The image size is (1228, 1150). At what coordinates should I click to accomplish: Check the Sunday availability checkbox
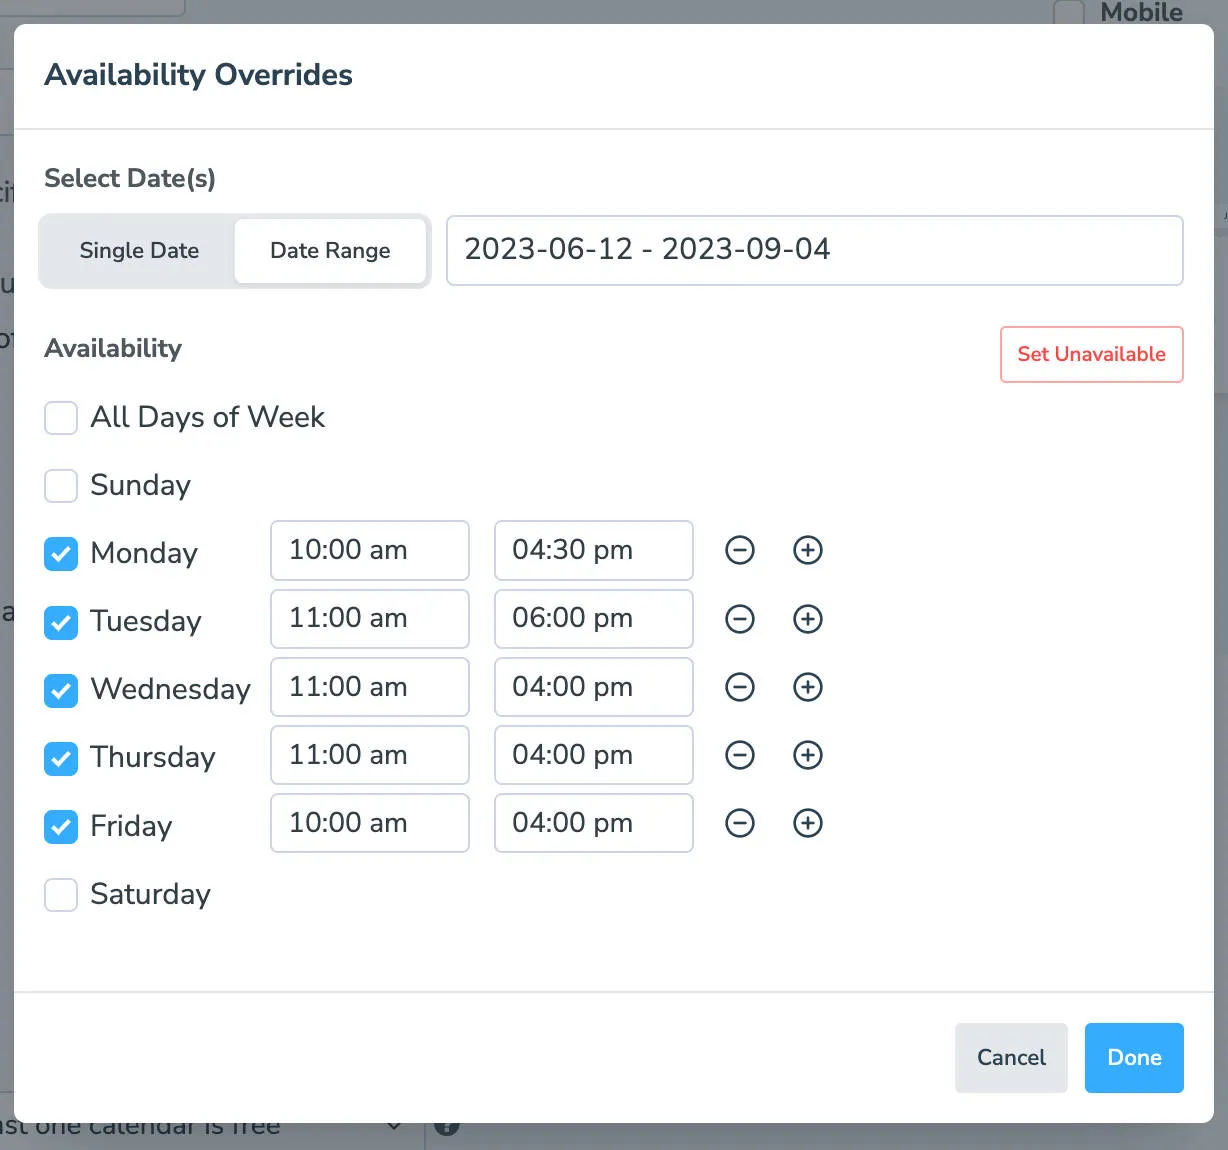tap(61, 486)
